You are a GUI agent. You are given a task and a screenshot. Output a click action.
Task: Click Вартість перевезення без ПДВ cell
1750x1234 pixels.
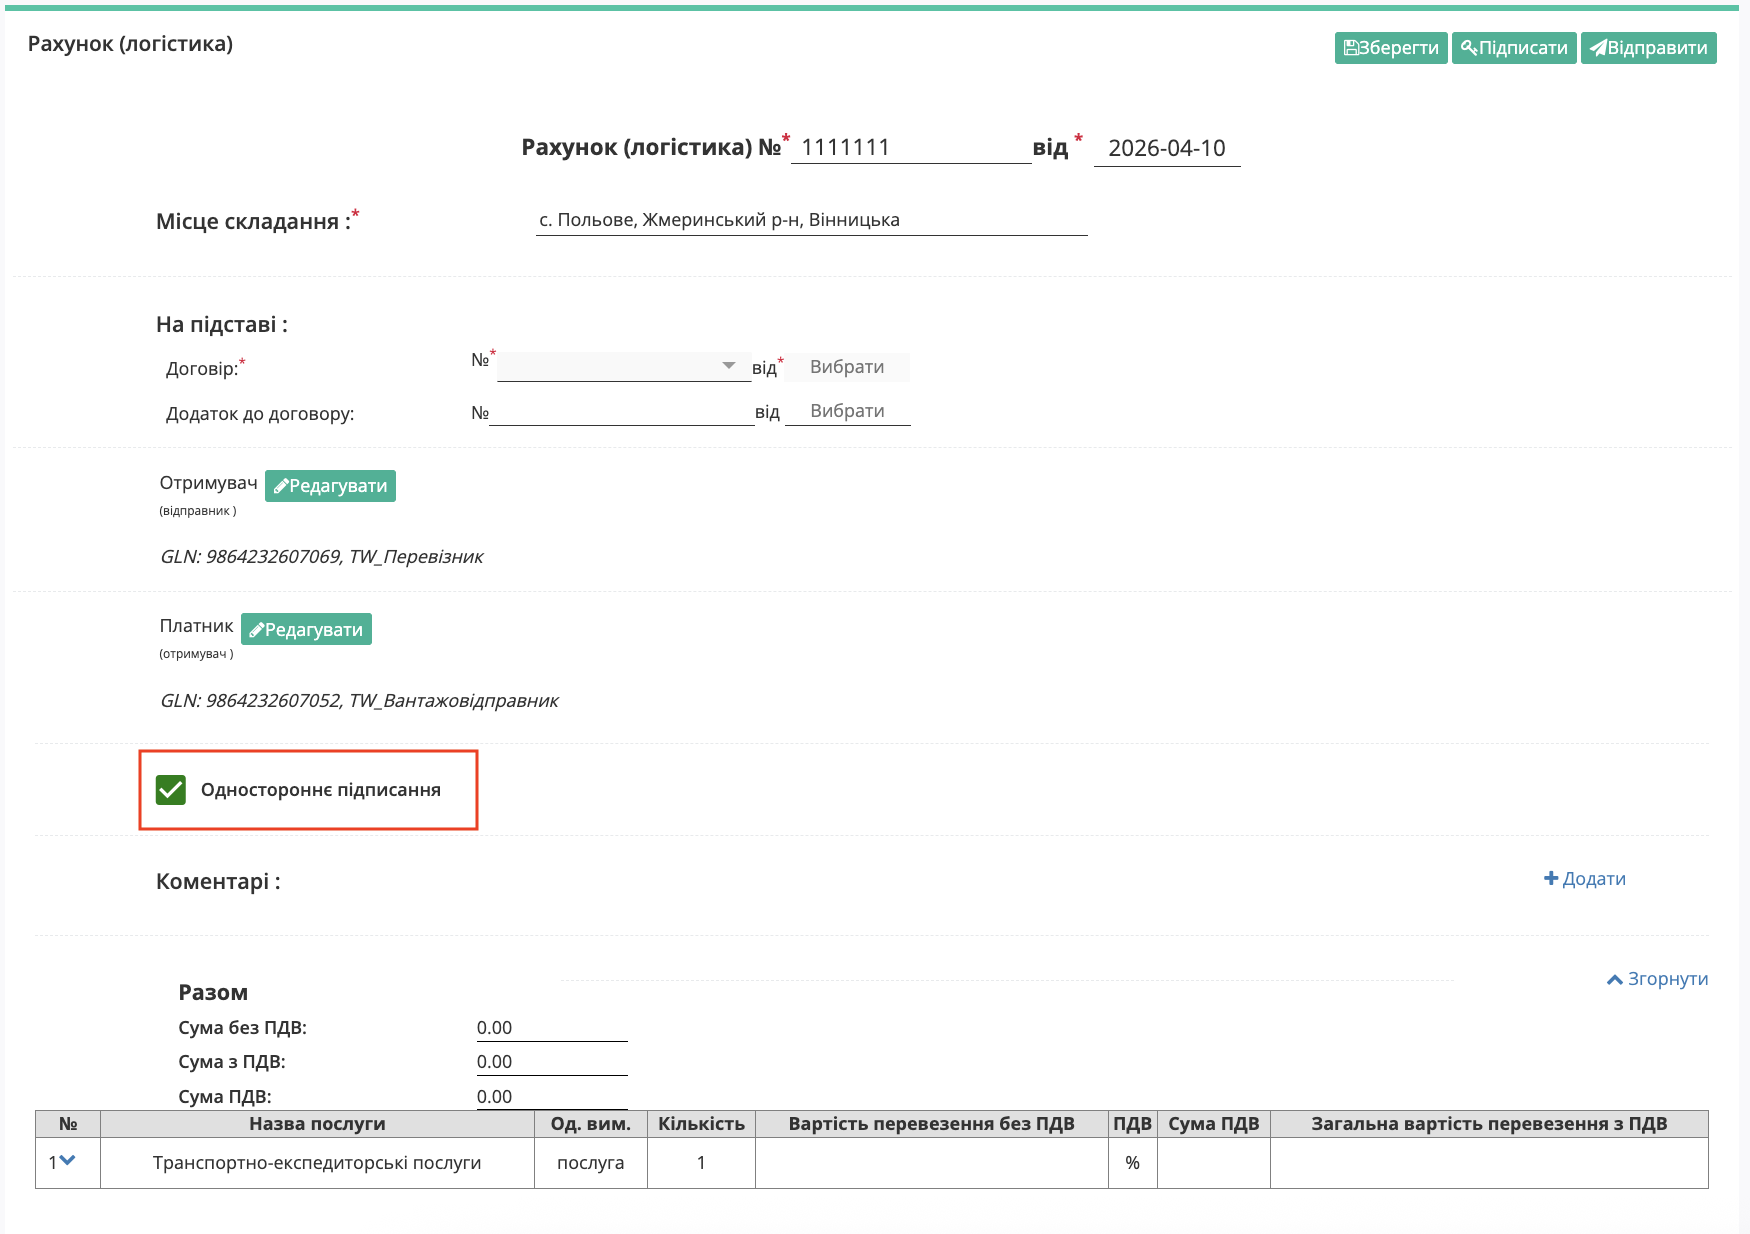931,1163
